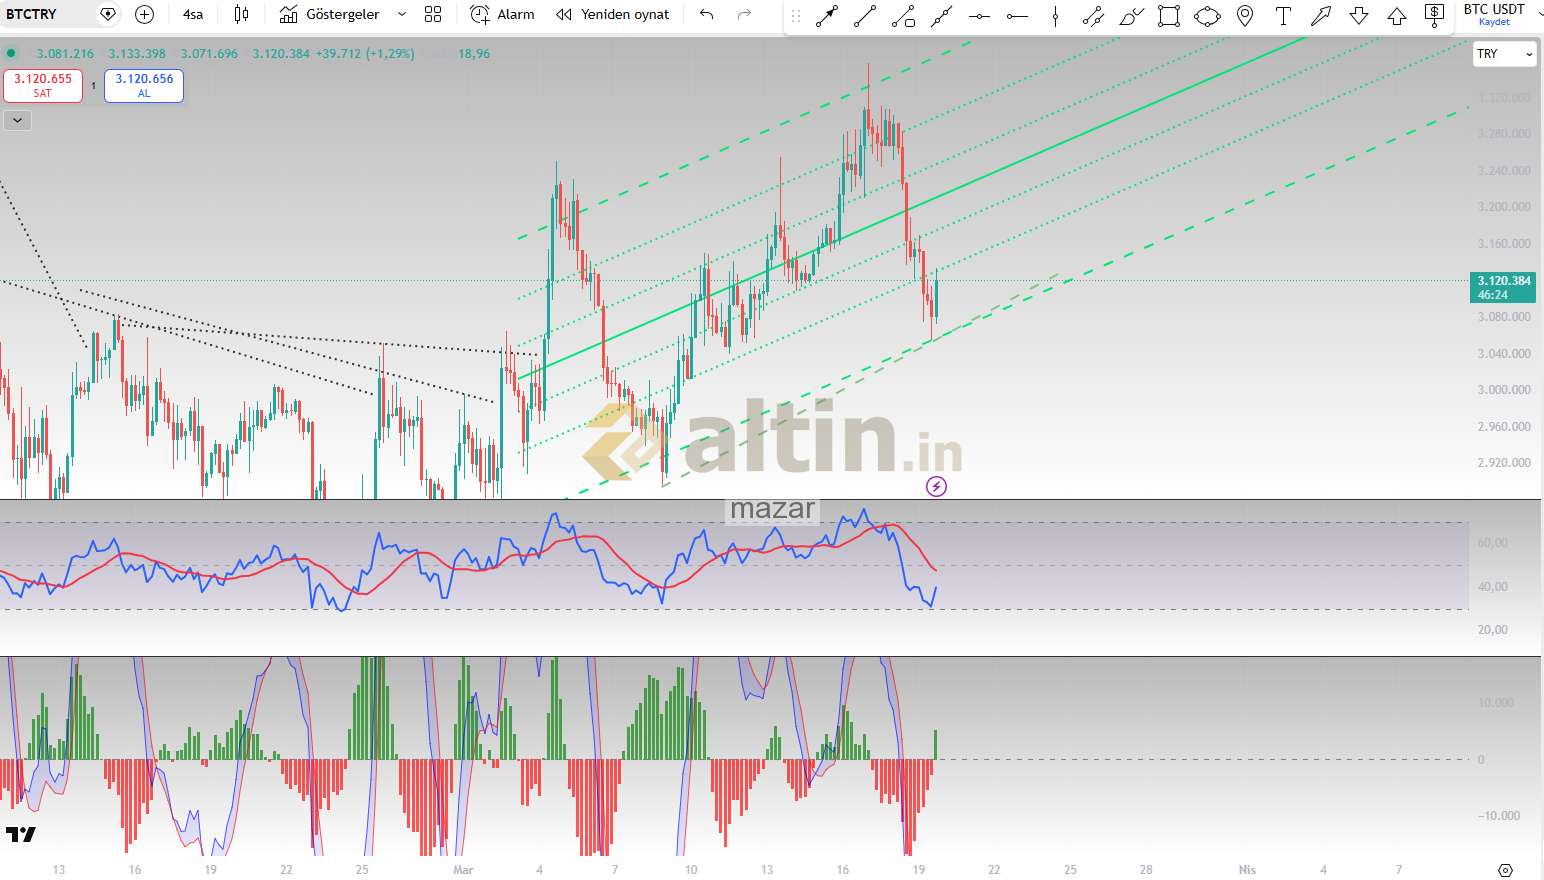The height and width of the screenshot is (880, 1544).
Task: Open the indicator favorites dropdown arrow
Action: pyautogui.click(x=402, y=14)
